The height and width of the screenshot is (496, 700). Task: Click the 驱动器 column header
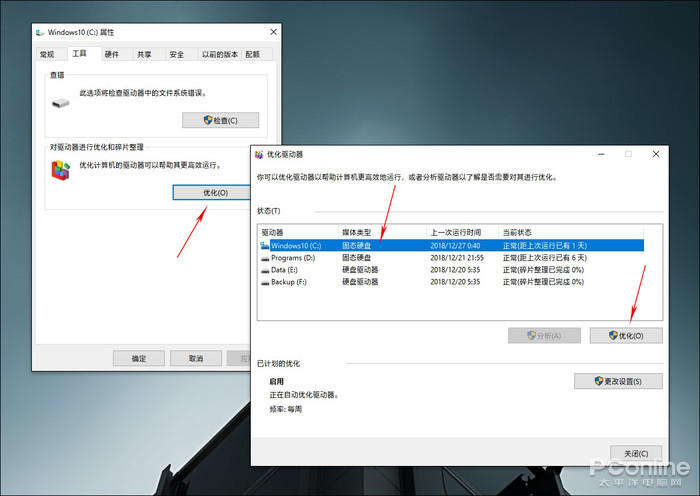tap(298, 232)
